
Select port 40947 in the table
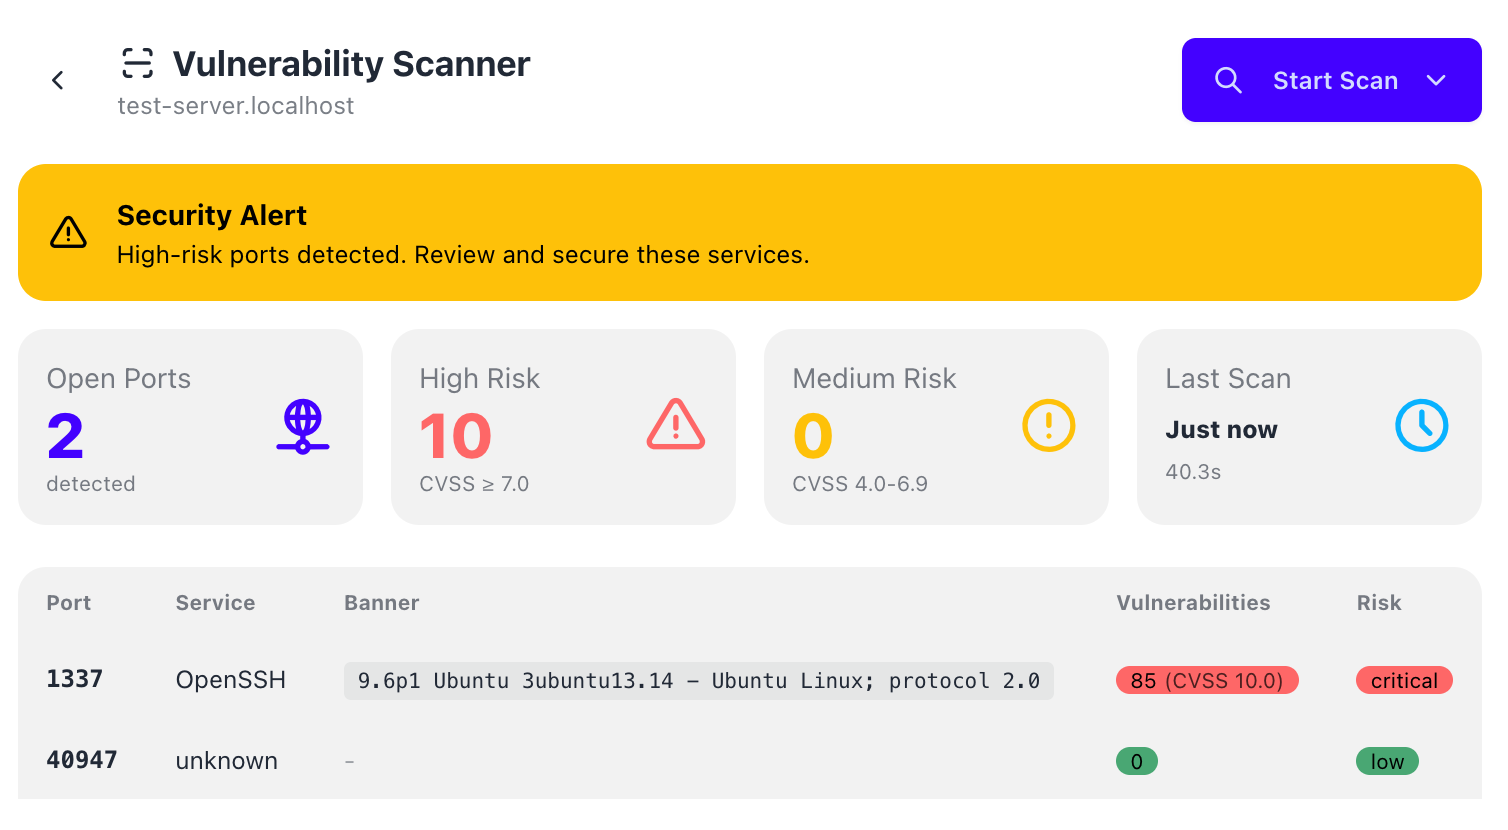82,760
